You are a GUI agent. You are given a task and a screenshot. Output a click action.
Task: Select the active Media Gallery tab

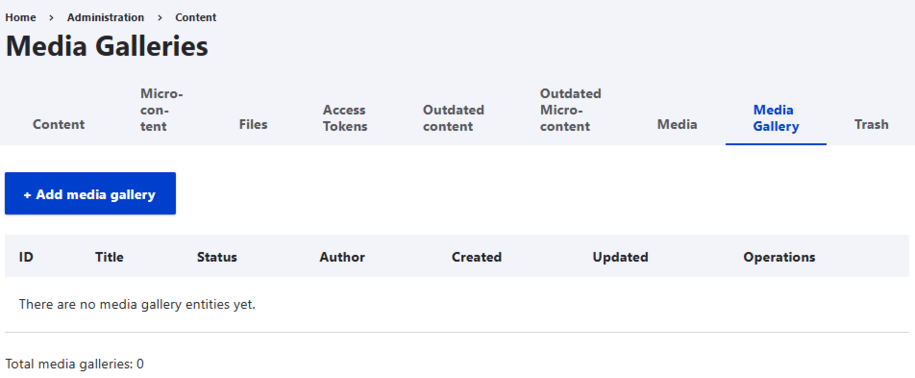pos(776,118)
